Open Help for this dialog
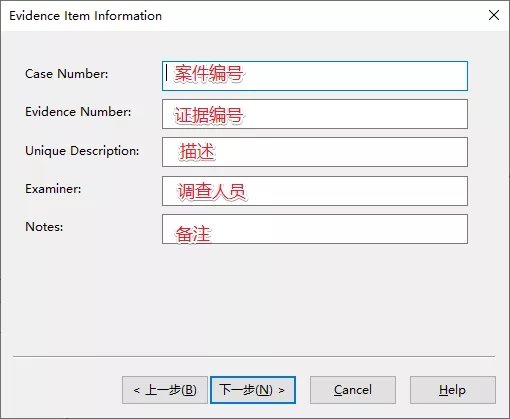Screen dimensions: 510x419 point(453,390)
